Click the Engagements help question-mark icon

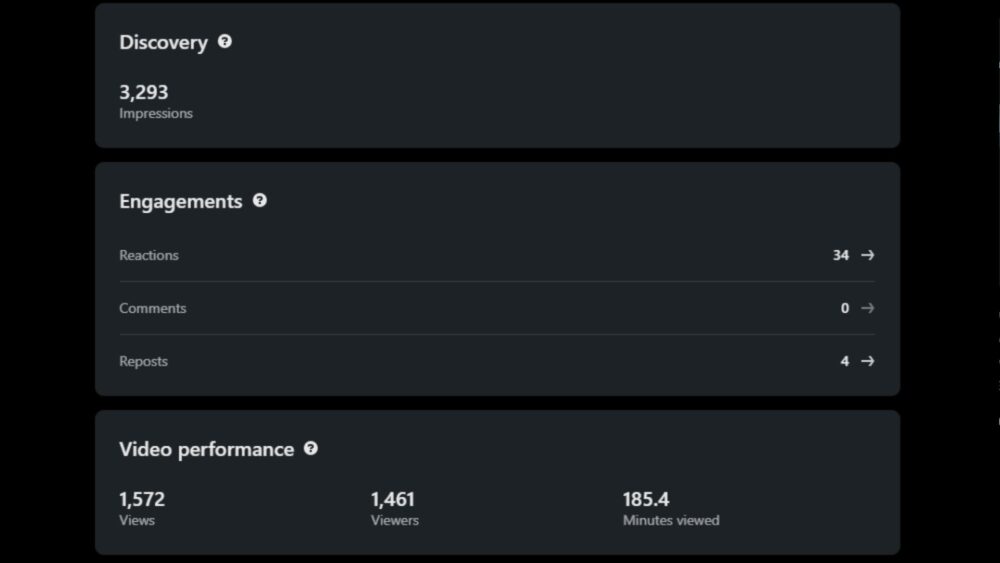[x=260, y=200]
